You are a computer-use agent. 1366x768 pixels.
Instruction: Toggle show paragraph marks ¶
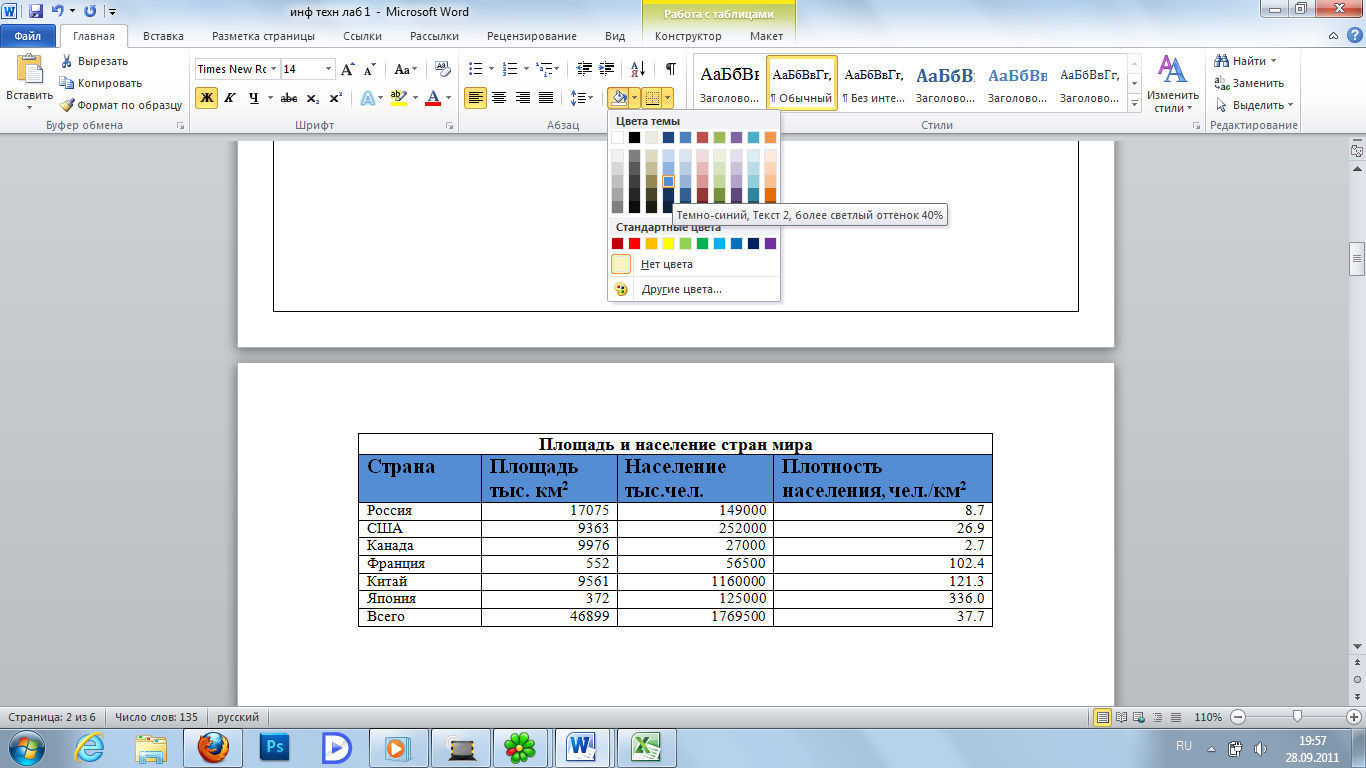click(x=670, y=69)
